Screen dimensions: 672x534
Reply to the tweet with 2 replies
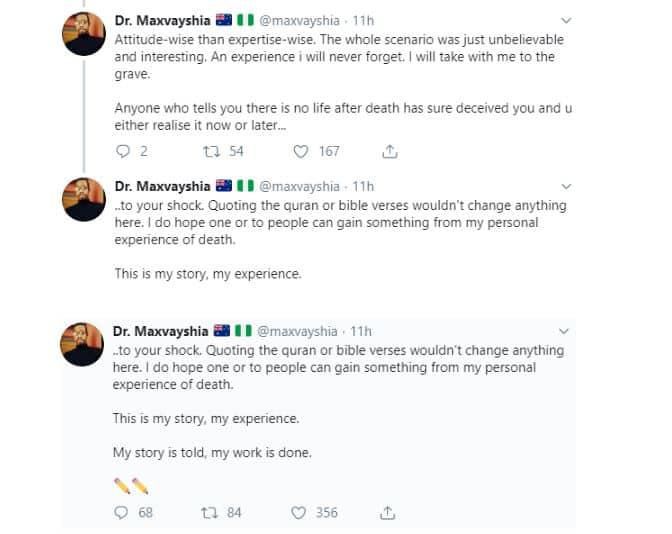pos(124,152)
